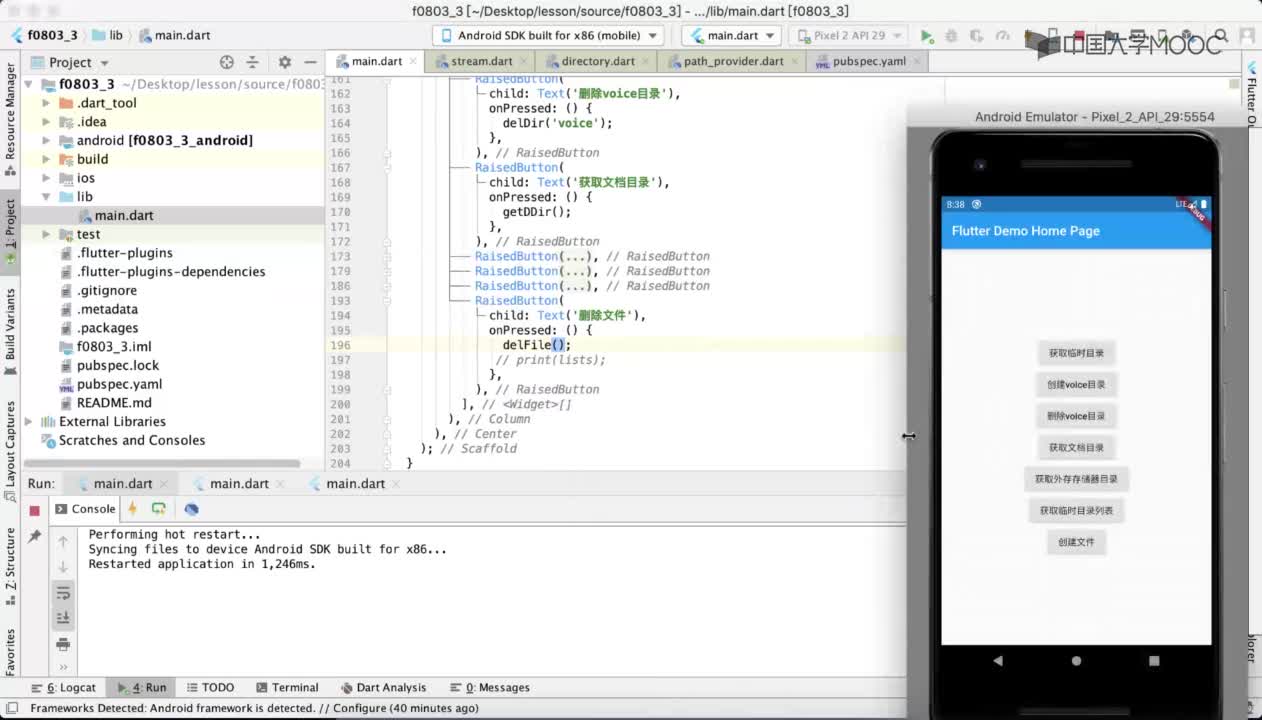Open DevTools icon in Run toolbar
The image size is (1262, 720).
tap(191, 509)
